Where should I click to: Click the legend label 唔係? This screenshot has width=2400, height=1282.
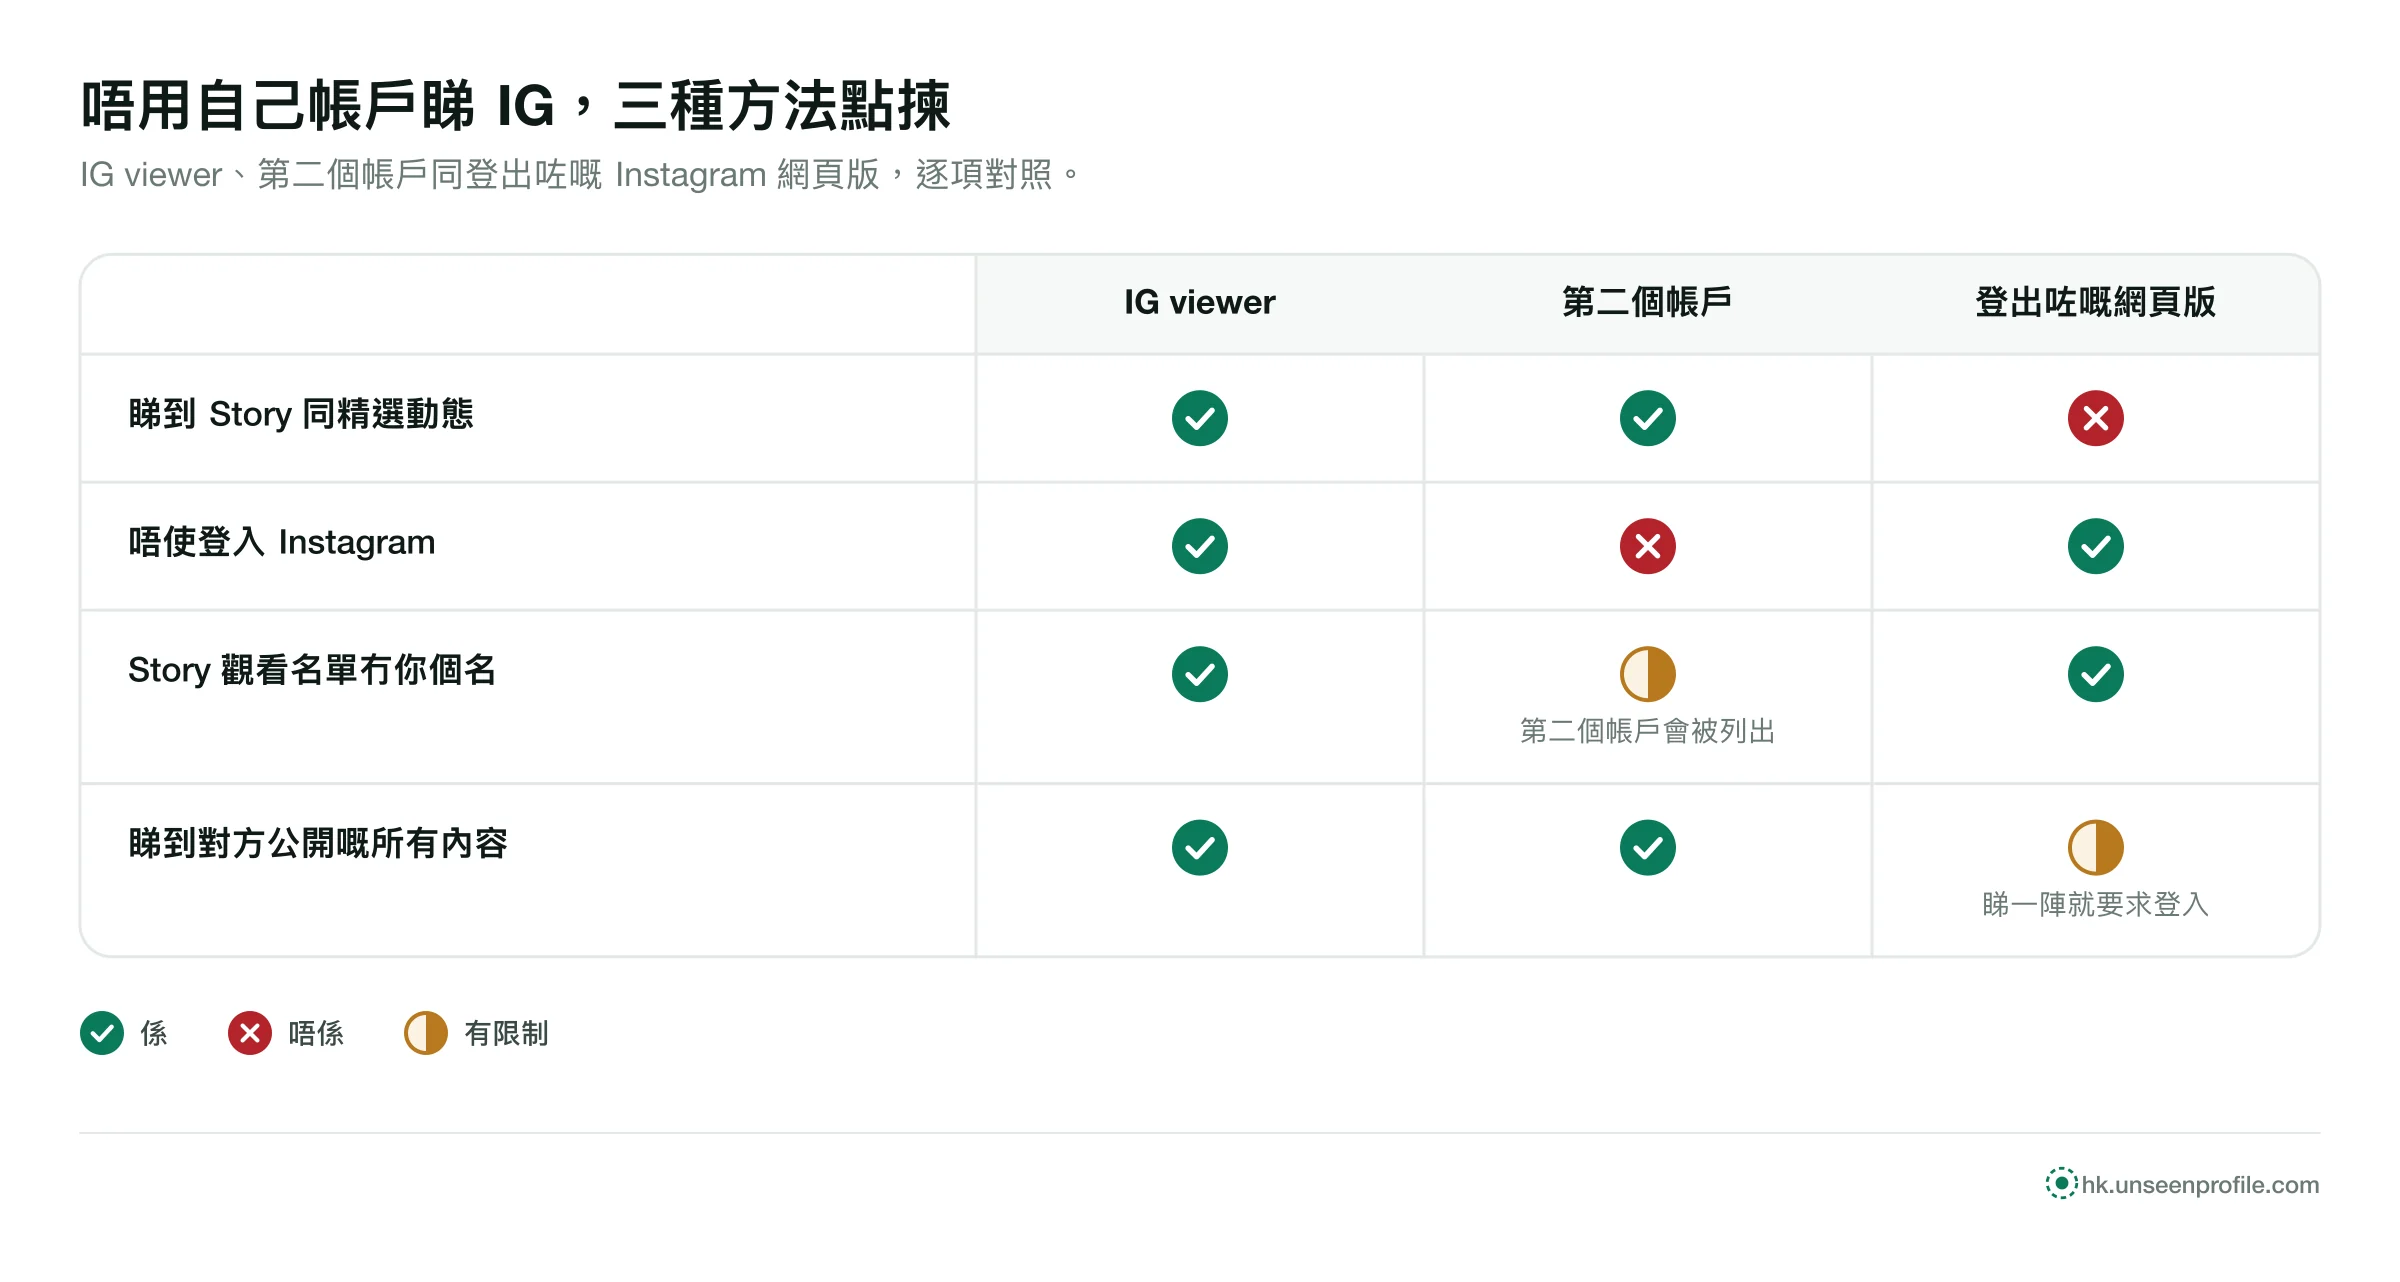(316, 1033)
